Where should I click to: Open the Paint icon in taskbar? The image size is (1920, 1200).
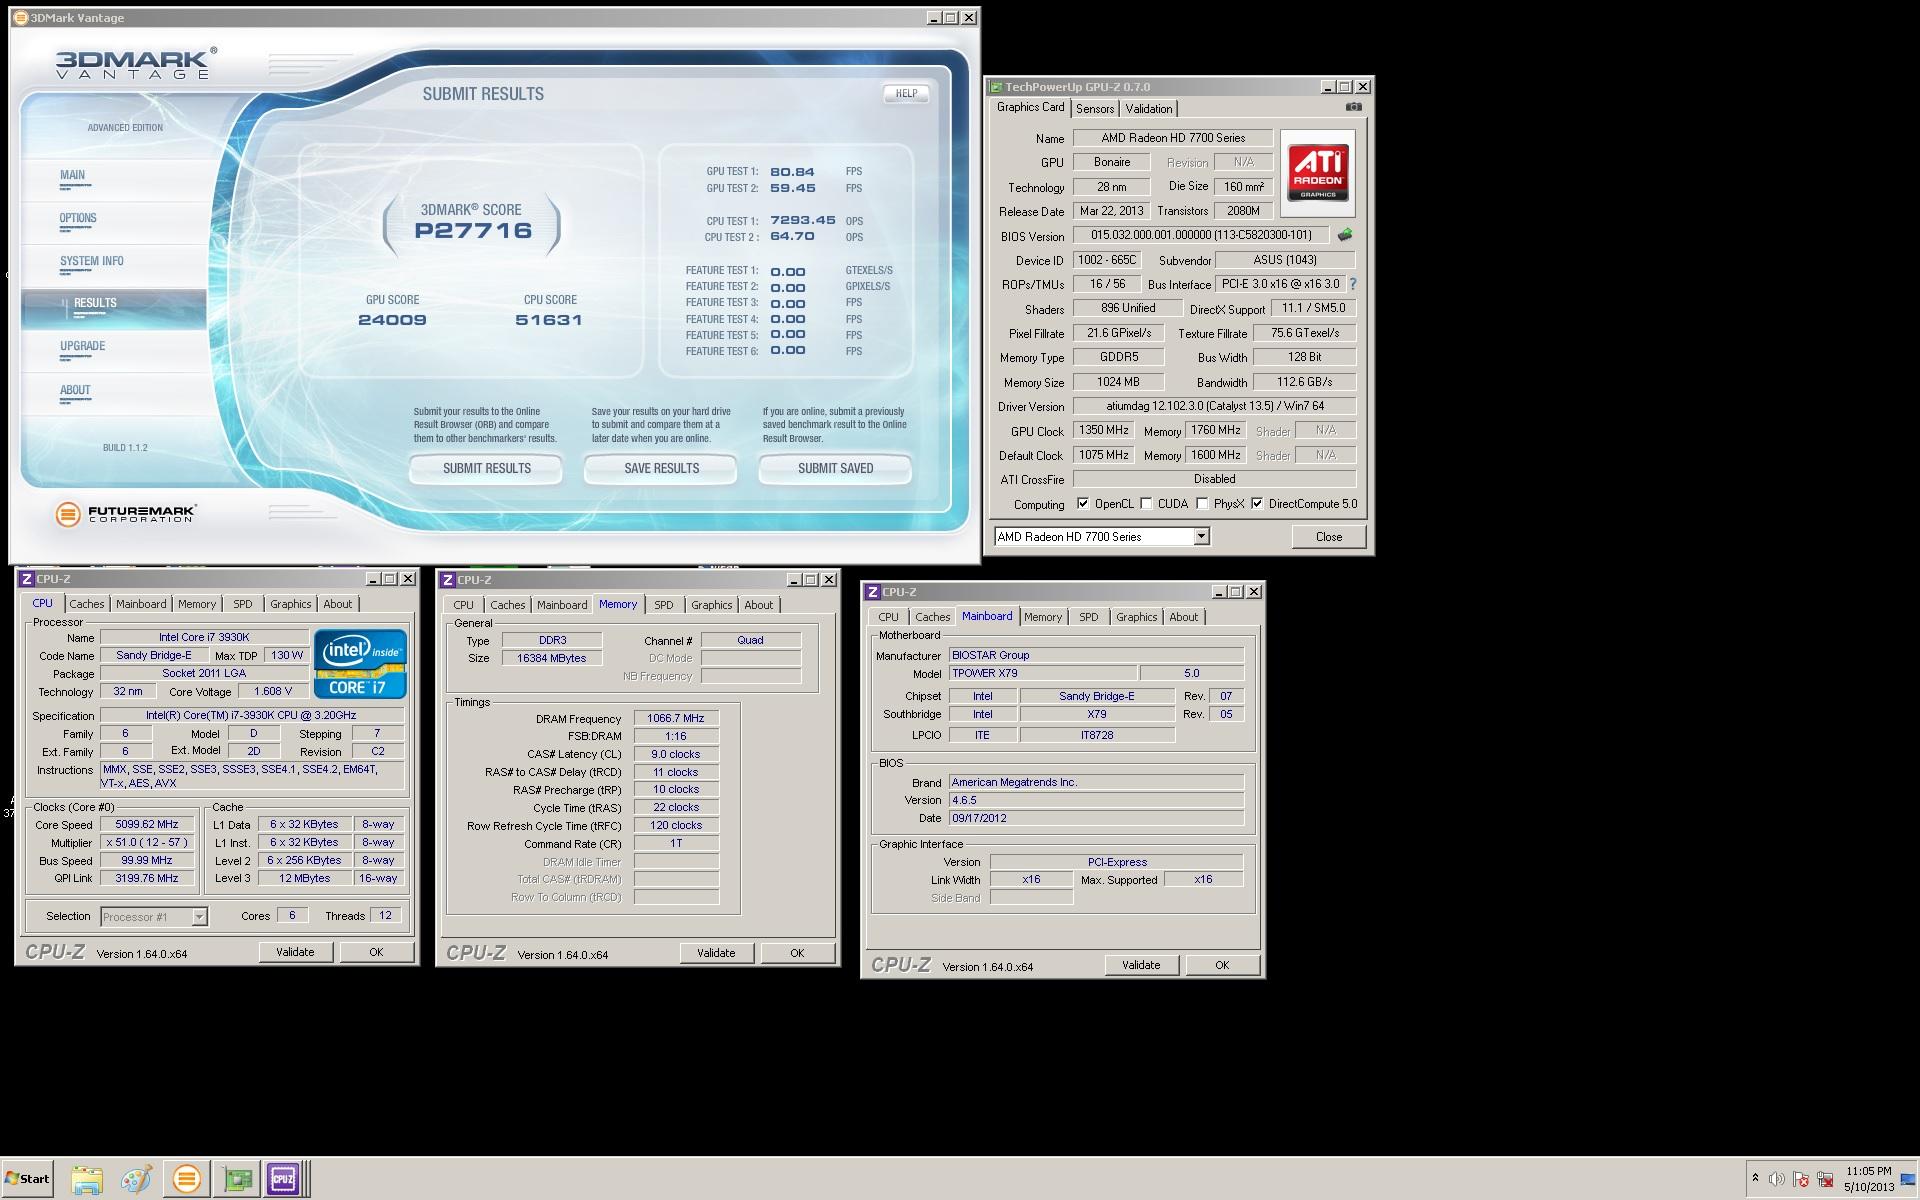pos(136,1179)
